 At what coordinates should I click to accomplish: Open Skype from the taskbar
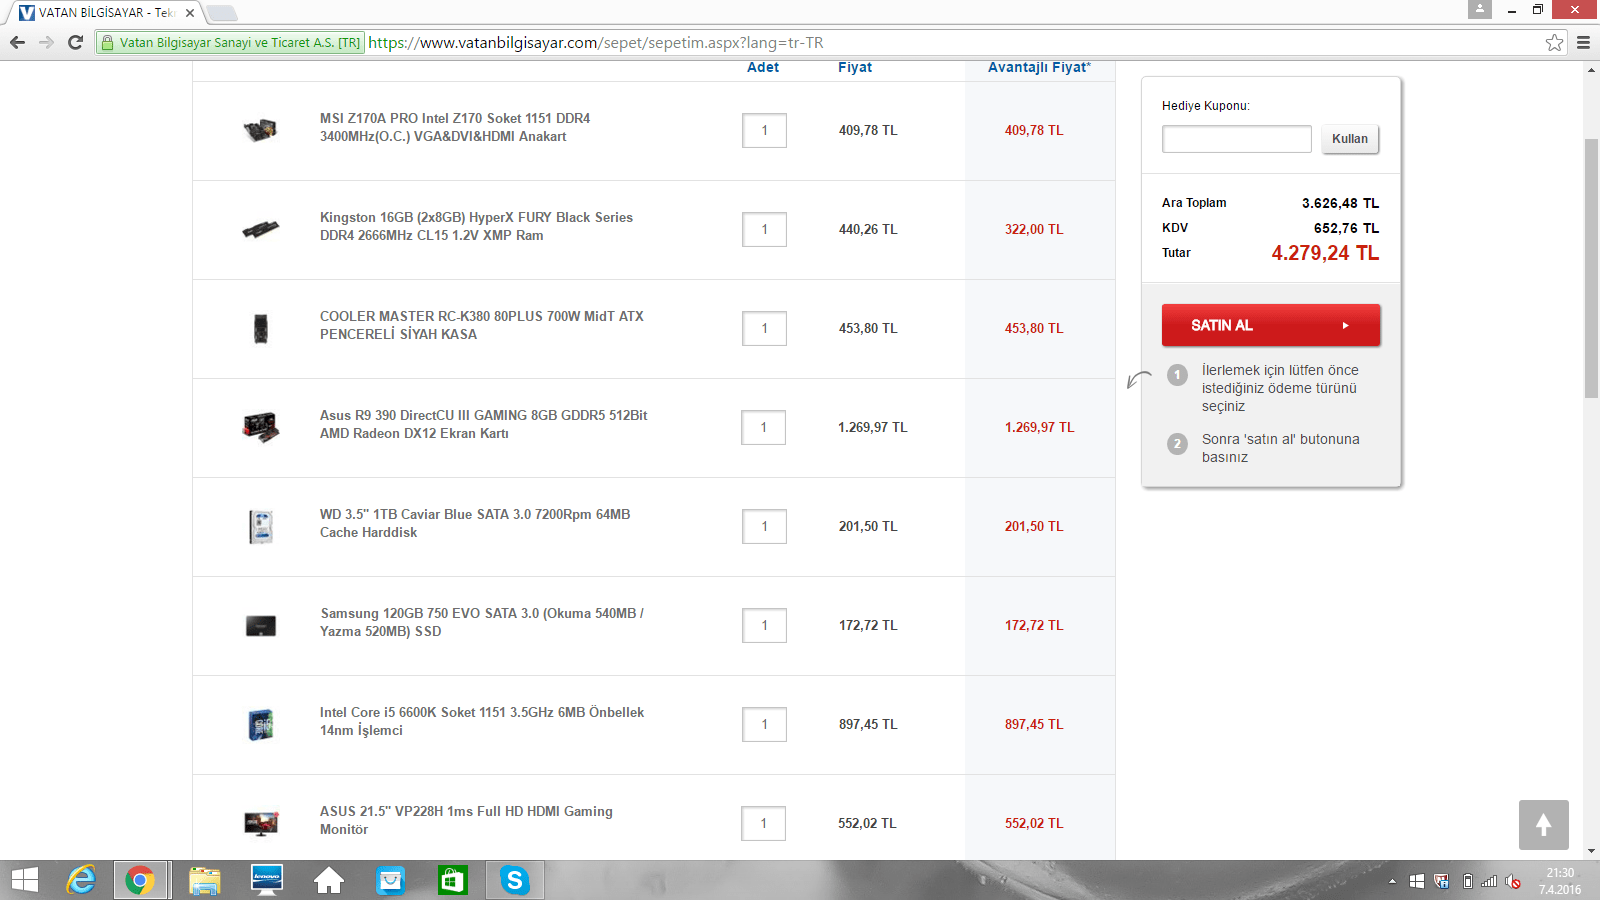(x=514, y=880)
